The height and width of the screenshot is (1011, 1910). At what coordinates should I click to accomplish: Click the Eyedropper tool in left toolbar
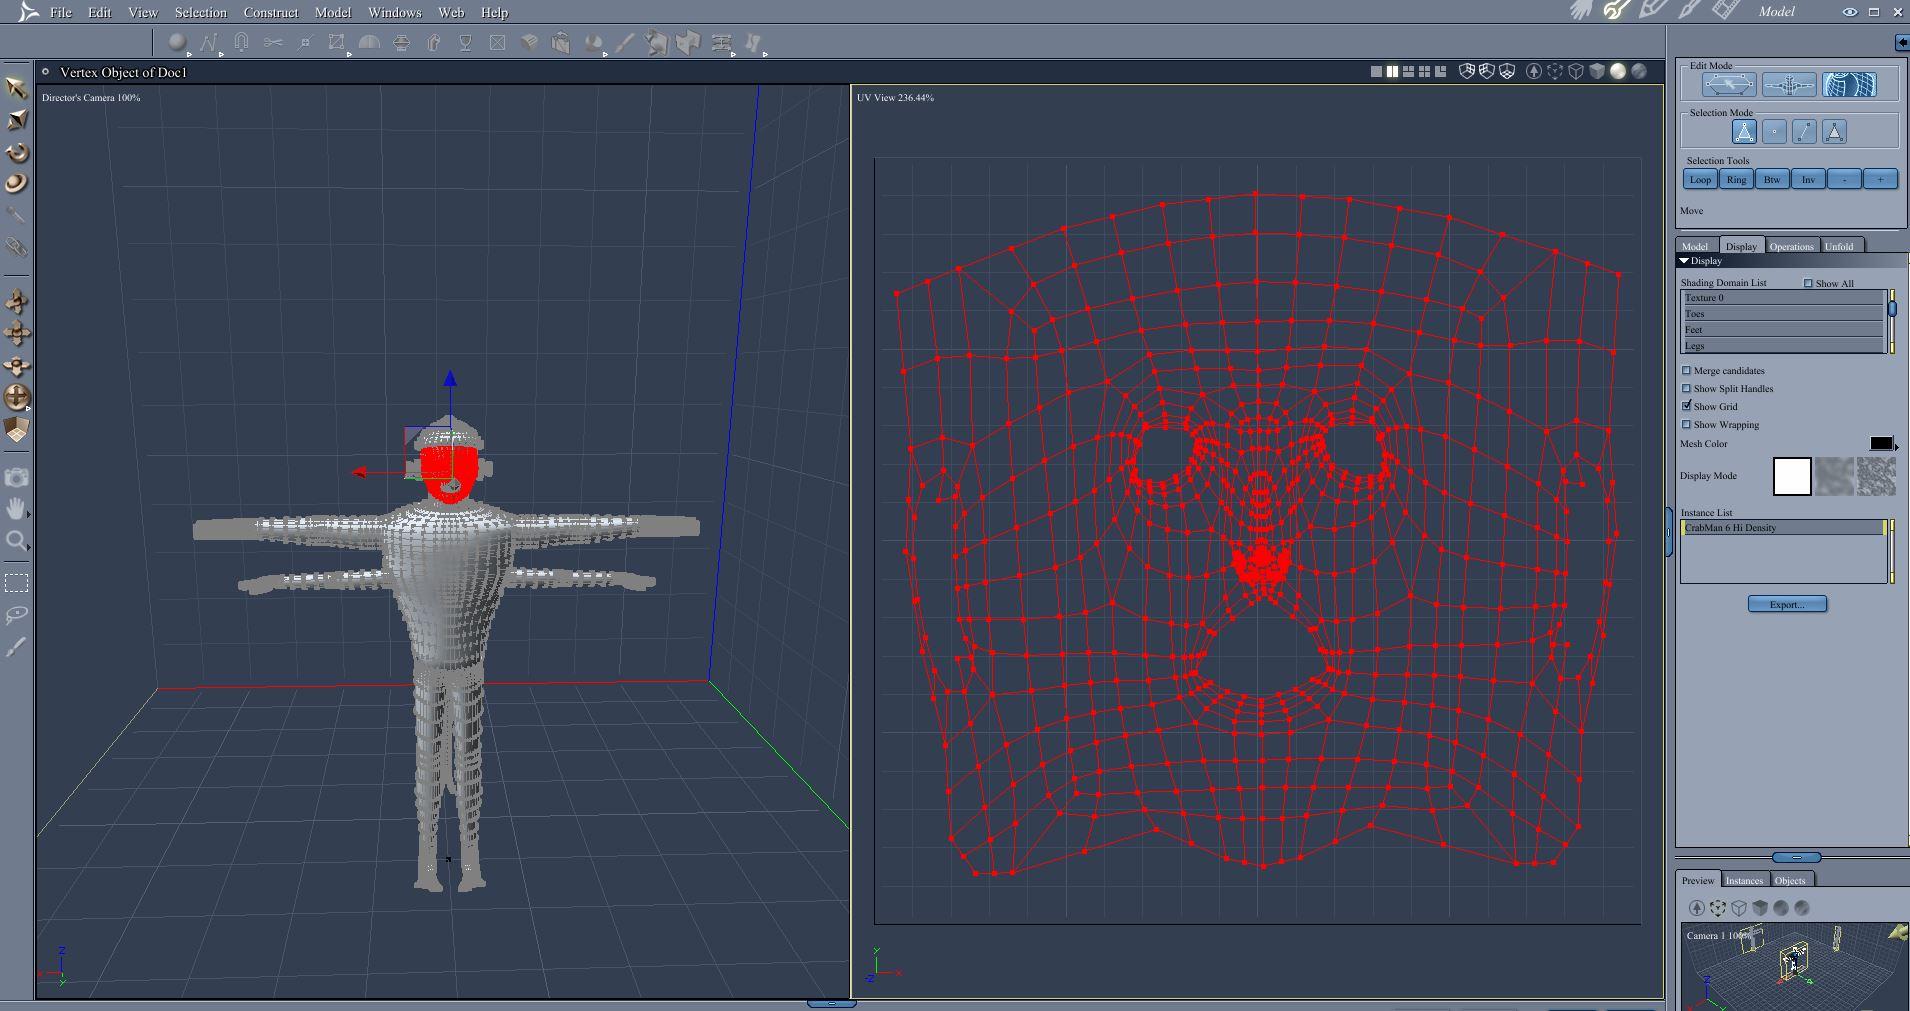point(16,648)
